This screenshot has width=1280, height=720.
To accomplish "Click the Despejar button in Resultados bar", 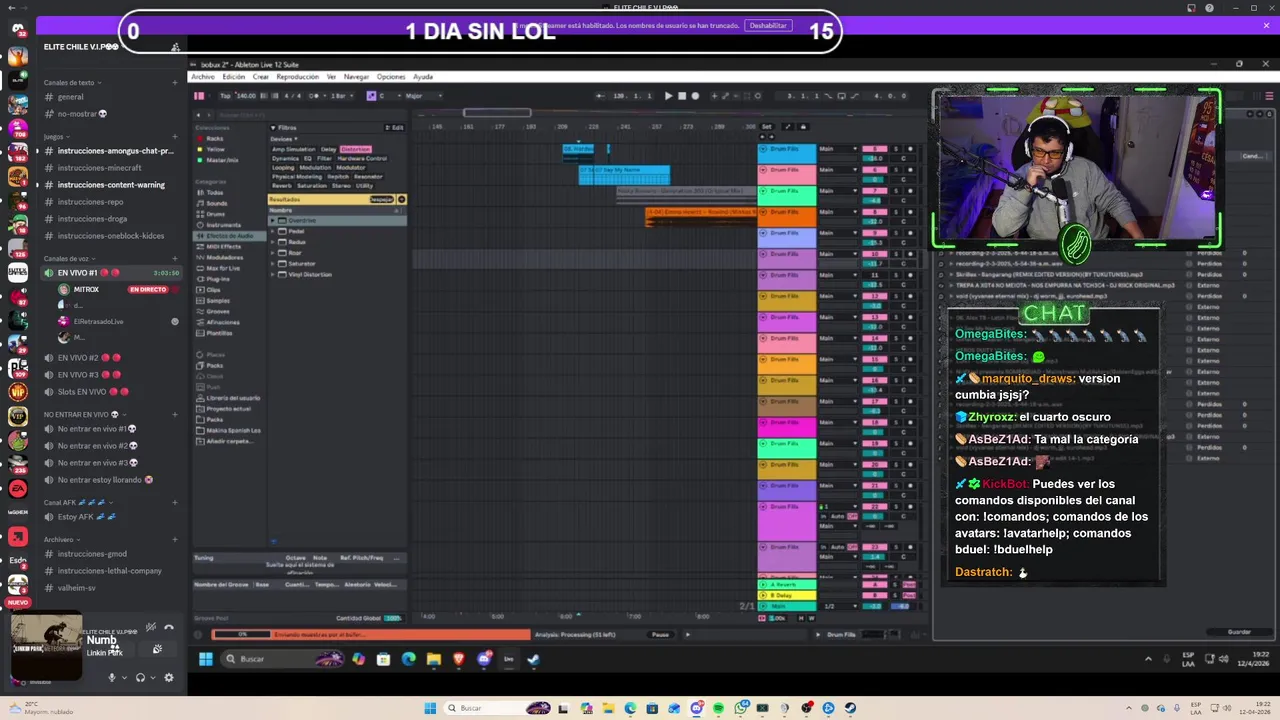I will [x=381, y=199].
